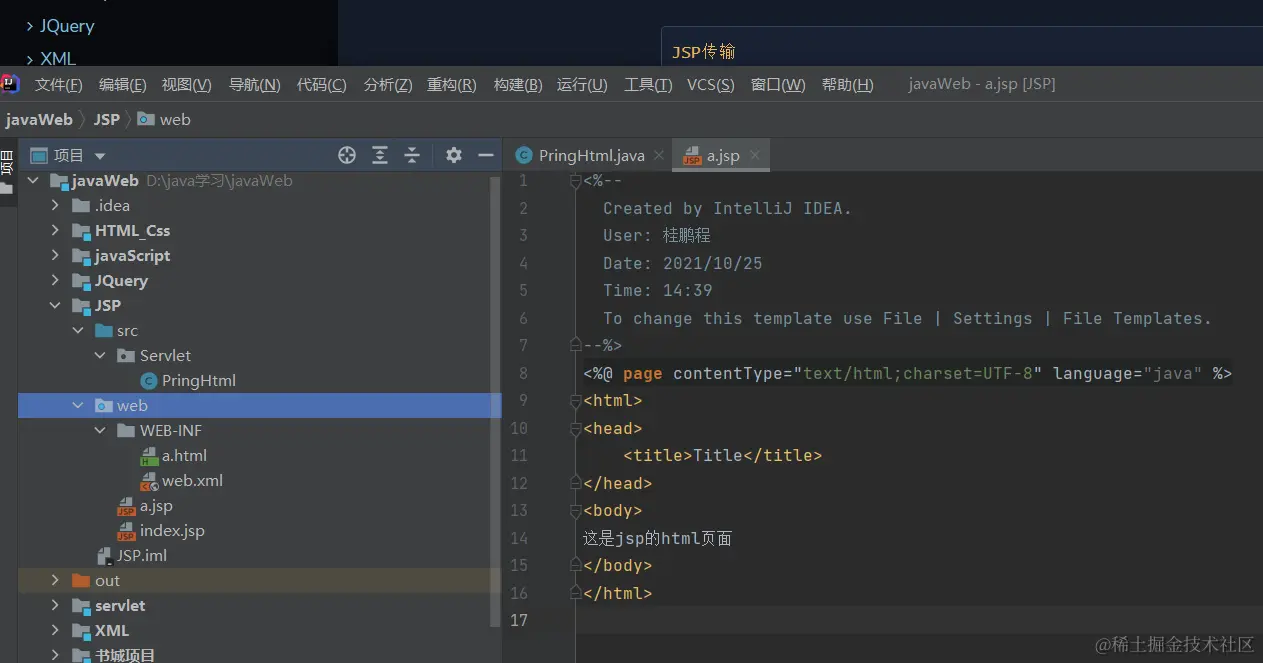Expand the .idea folder
Image resolution: width=1263 pixels, height=663 pixels.
click(56, 206)
